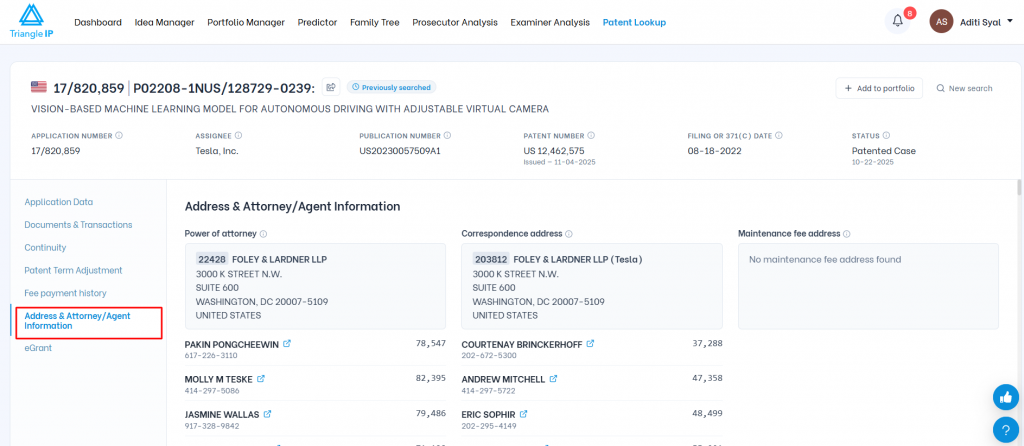The height and width of the screenshot is (446, 1024).
Task: Click the Triangle IP logo
Action: pyautogui.click(x=31, y=22)
